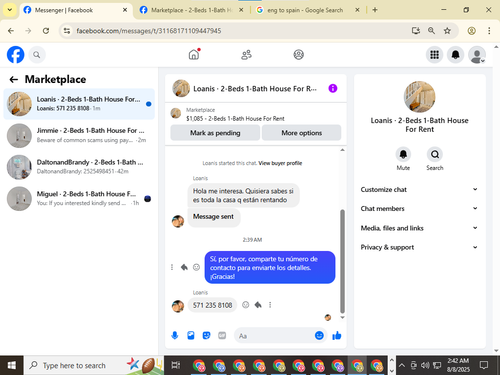Go back using the Marketplace back arrow
This screenshot has width=500, height=375.
14,79
